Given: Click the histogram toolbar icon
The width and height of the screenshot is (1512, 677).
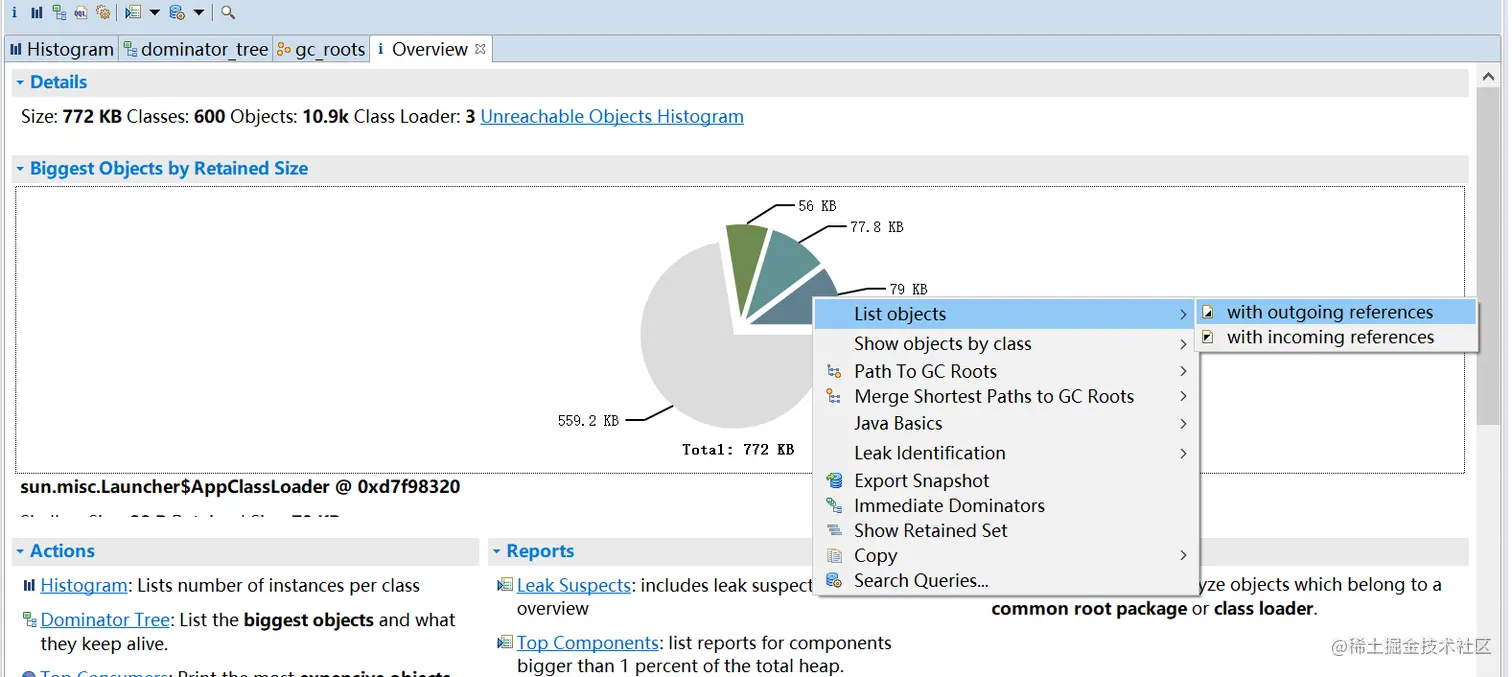Looking at the screenshot, I should (x=37, y=13).
